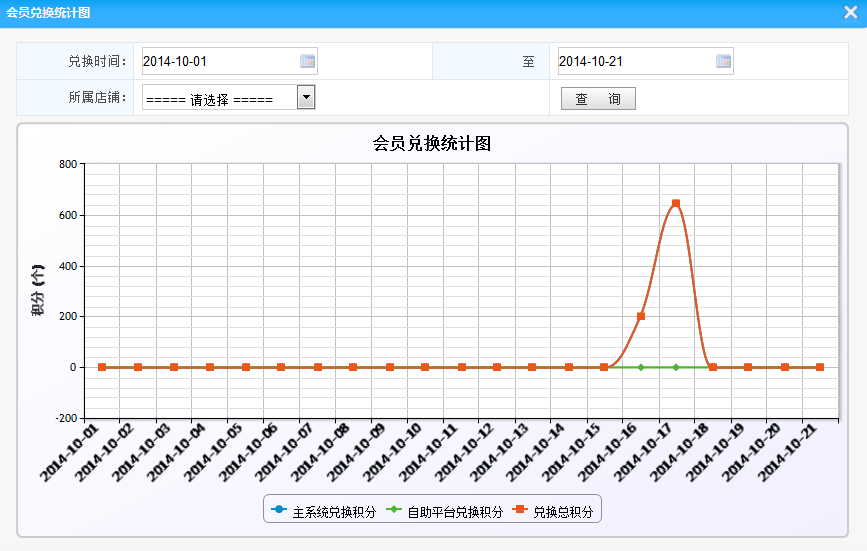Open the start date calendar picker icon

pos(308,61)
